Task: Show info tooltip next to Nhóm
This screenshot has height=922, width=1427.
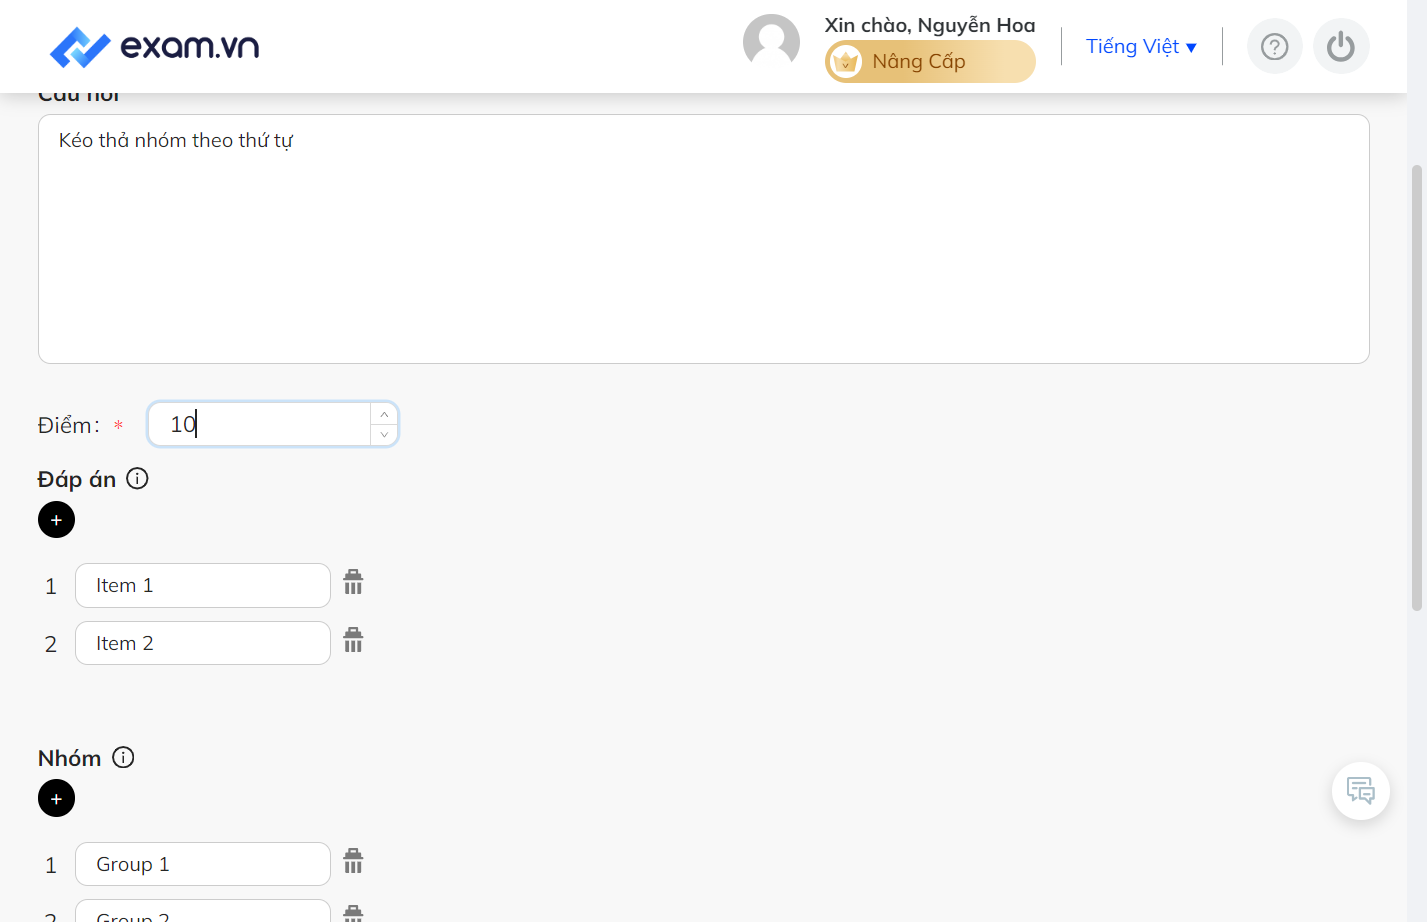Action: click(x=123, y=758)
